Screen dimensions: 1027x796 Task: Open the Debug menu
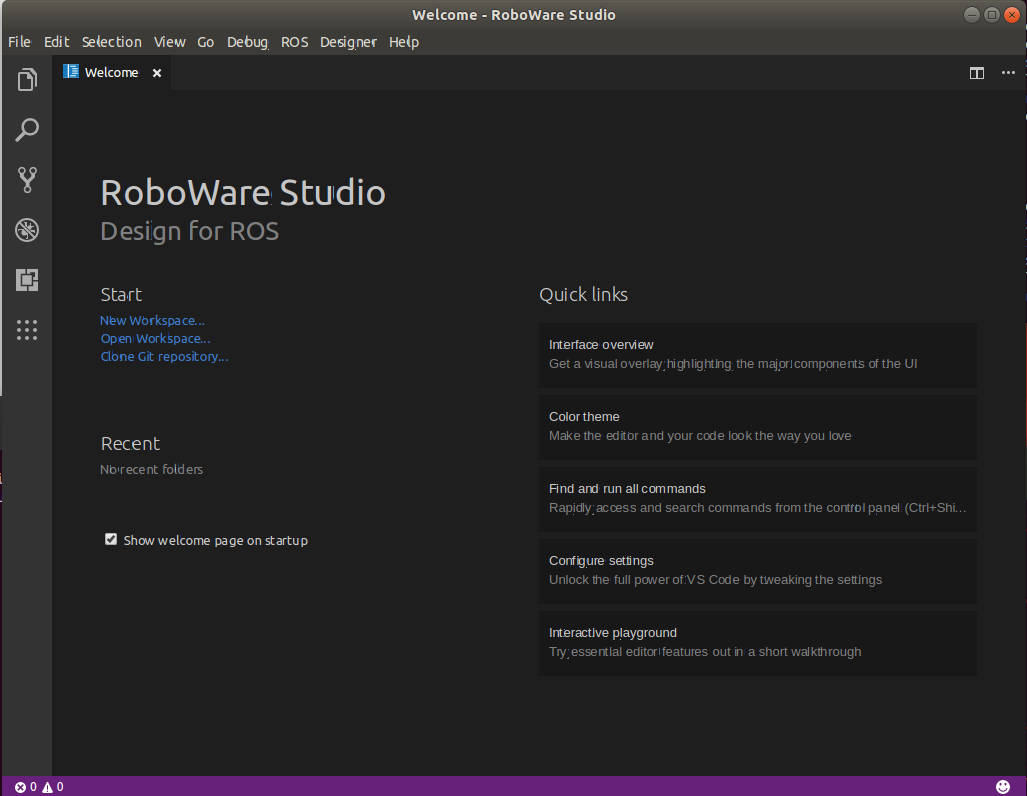click(x=248, y=42)
